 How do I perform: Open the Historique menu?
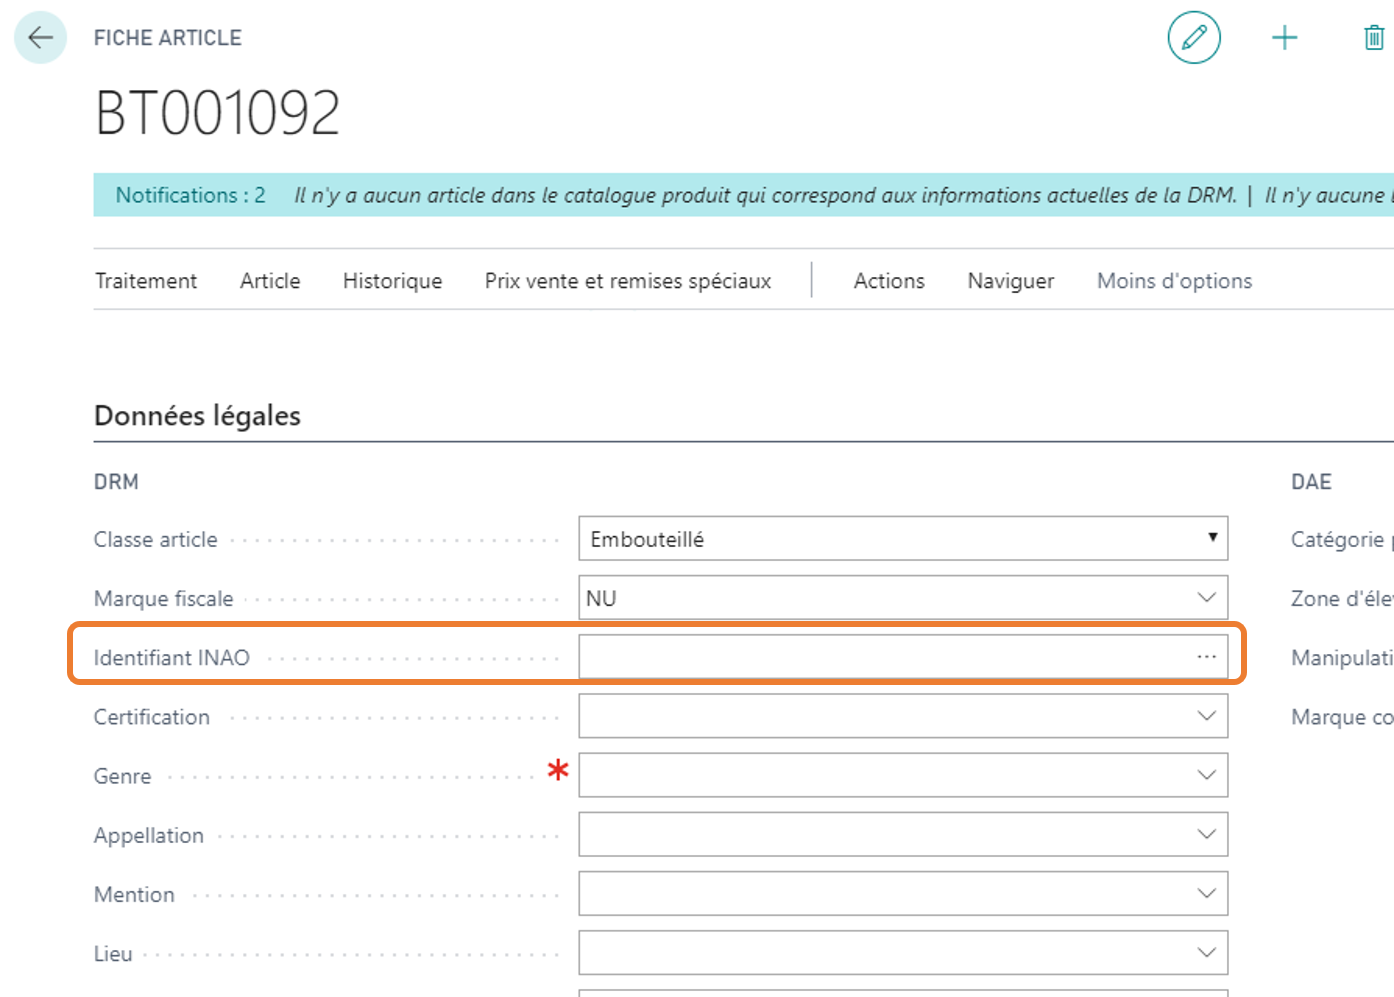[392, 281]
